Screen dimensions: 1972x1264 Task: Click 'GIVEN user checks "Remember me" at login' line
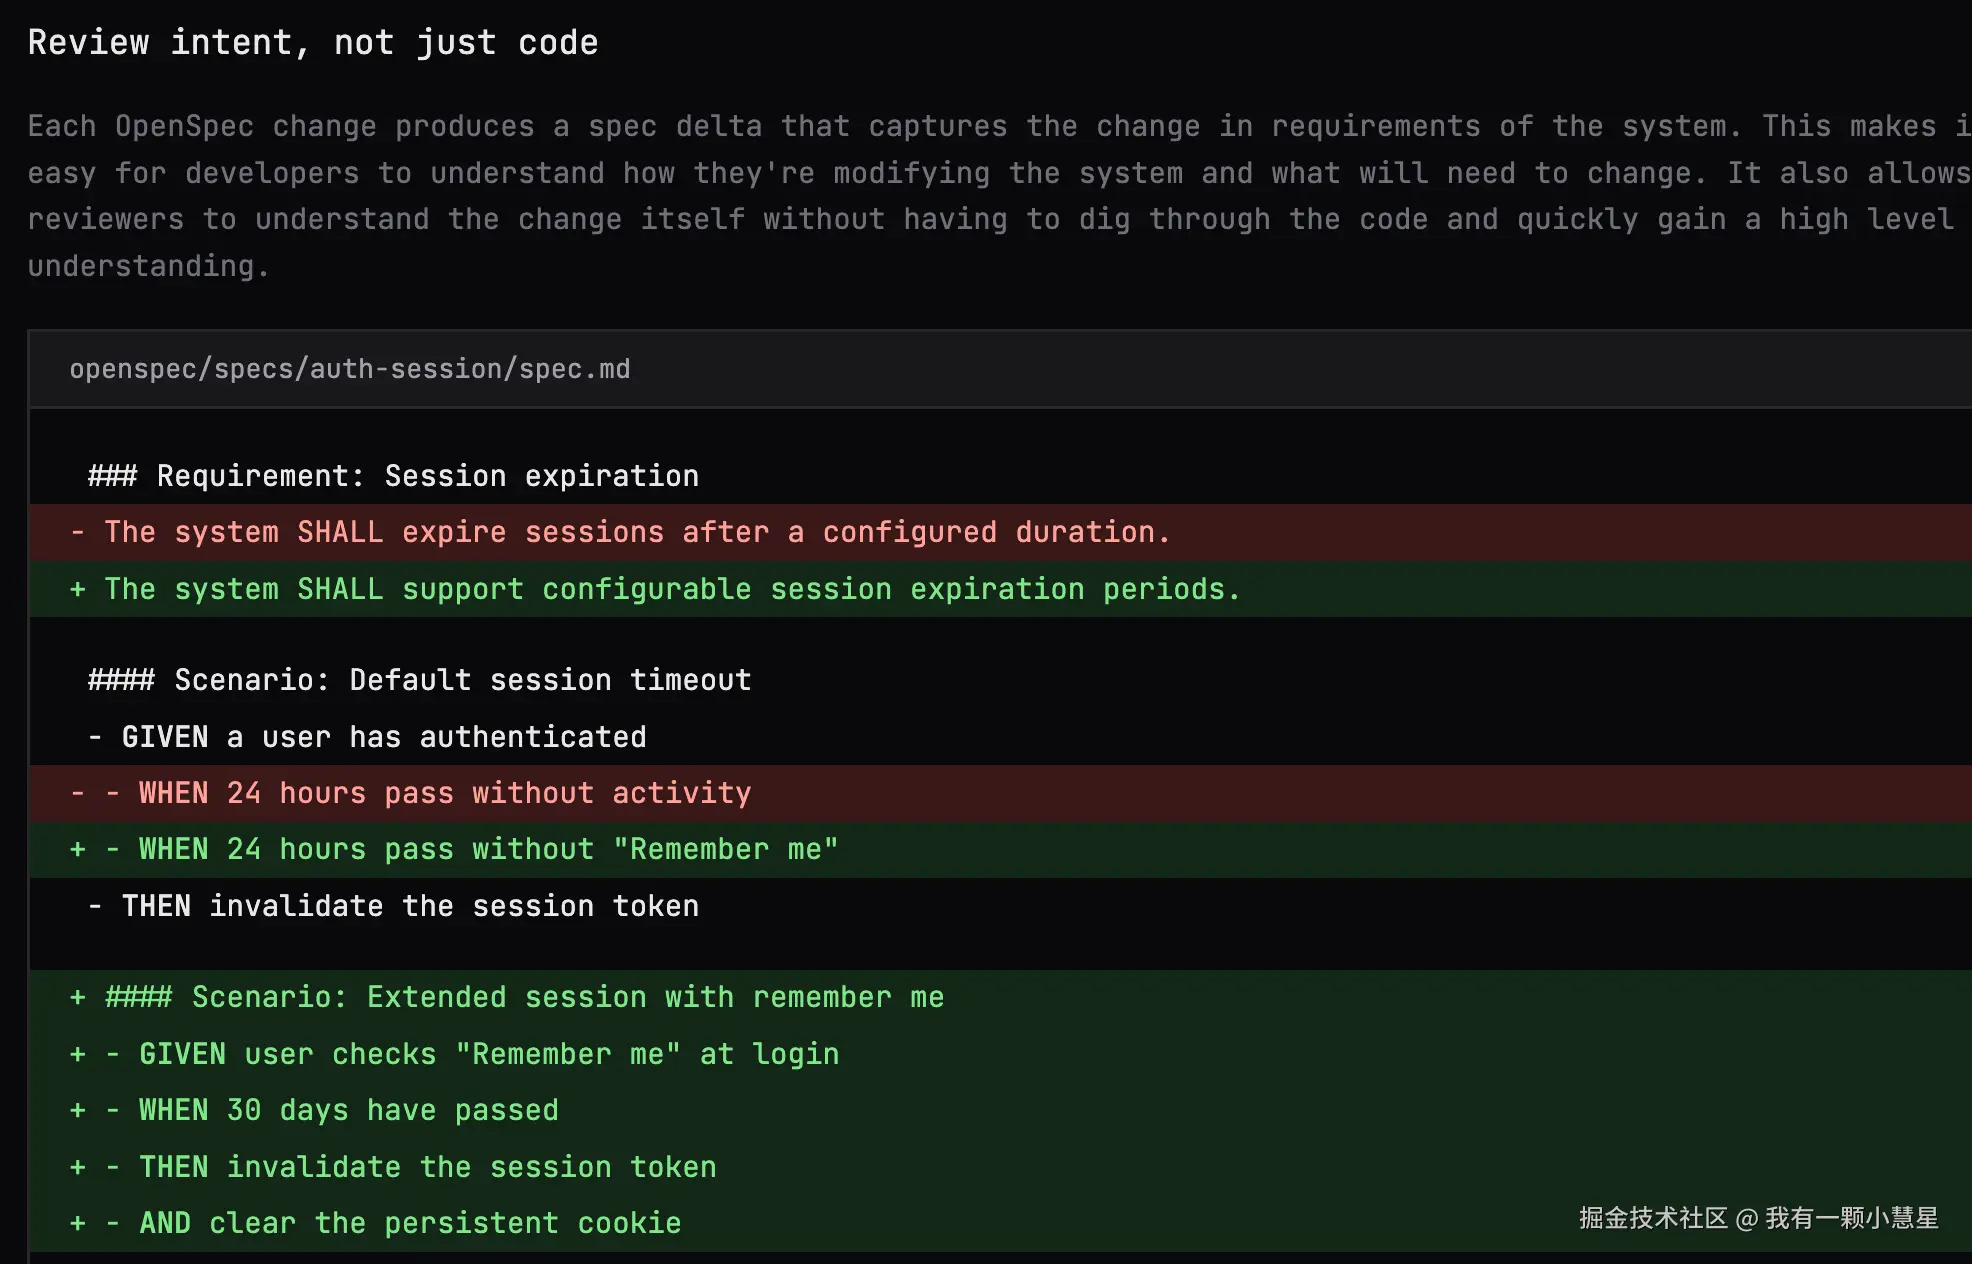[x=472, y=1054]
